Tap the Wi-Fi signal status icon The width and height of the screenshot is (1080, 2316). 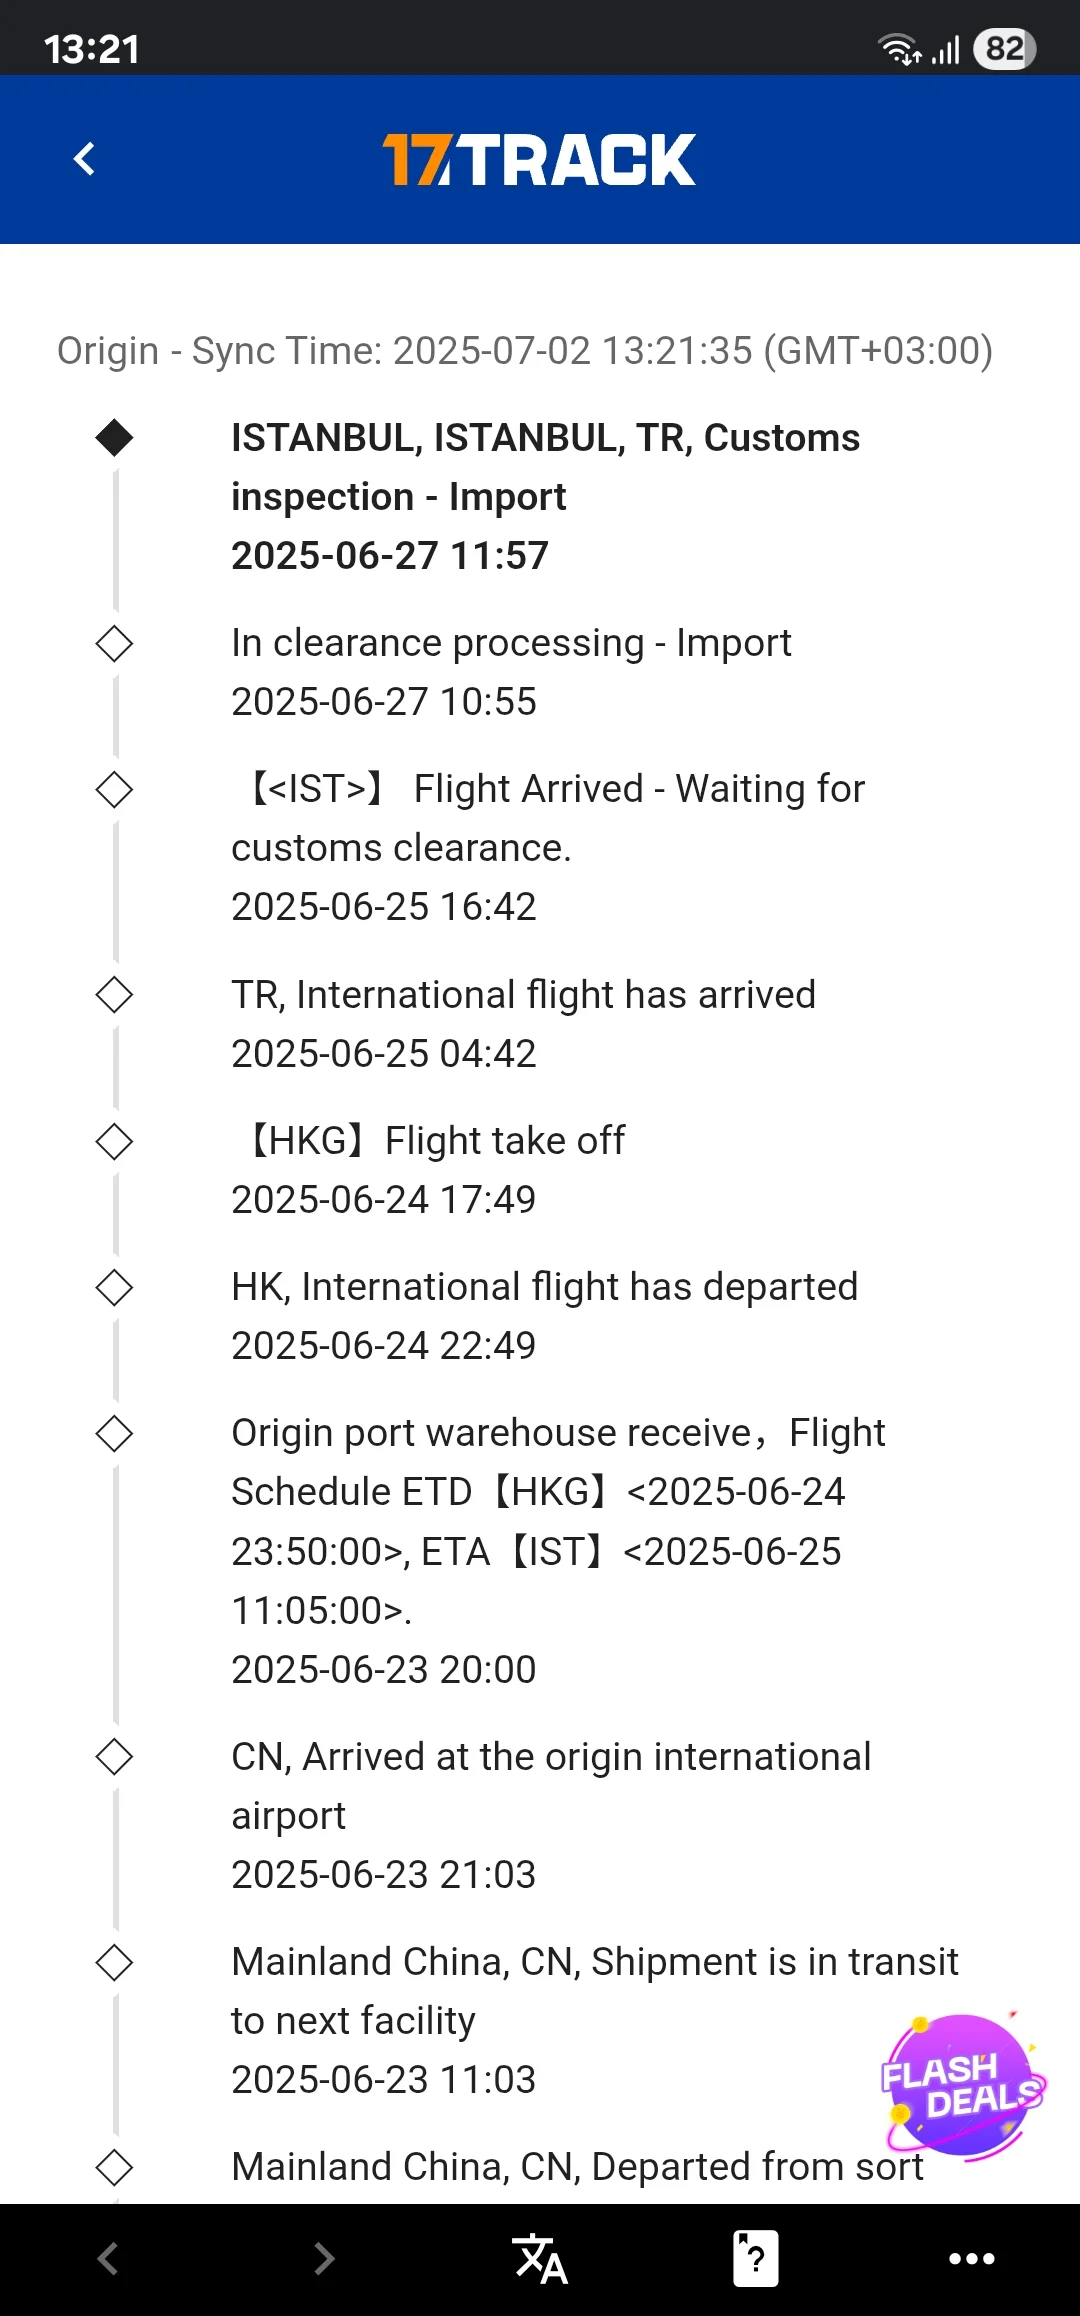[898, 49]
